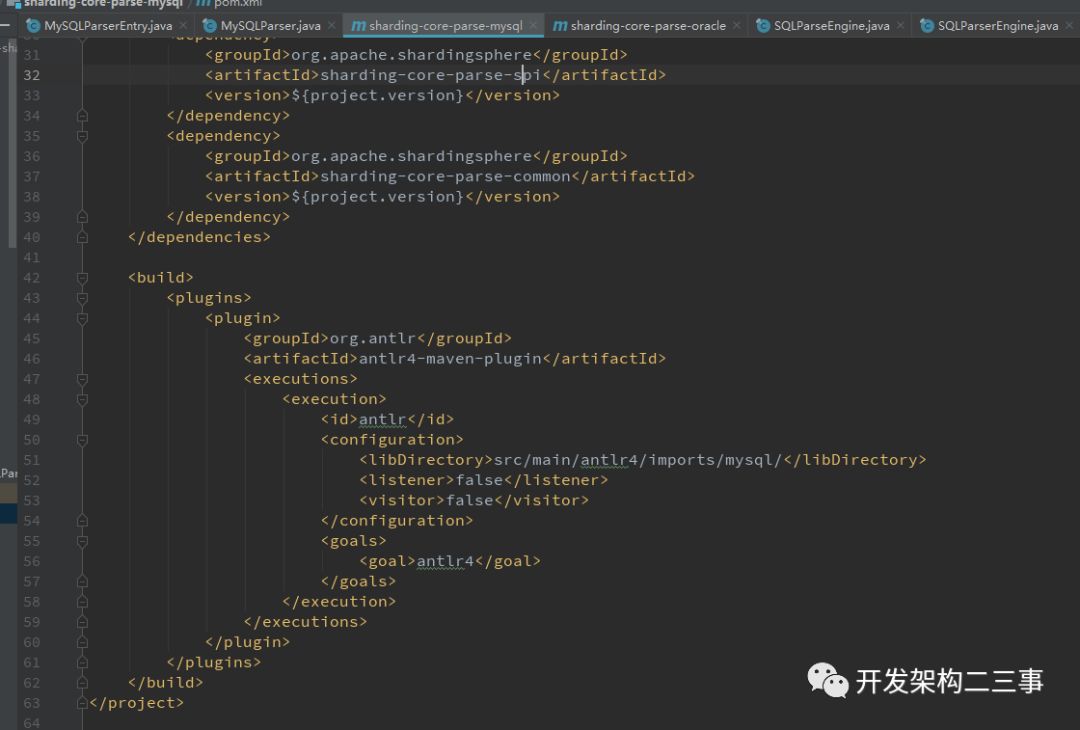Click the closing </project> tag
Screen dimensions: 1080x730
[136, 703]
